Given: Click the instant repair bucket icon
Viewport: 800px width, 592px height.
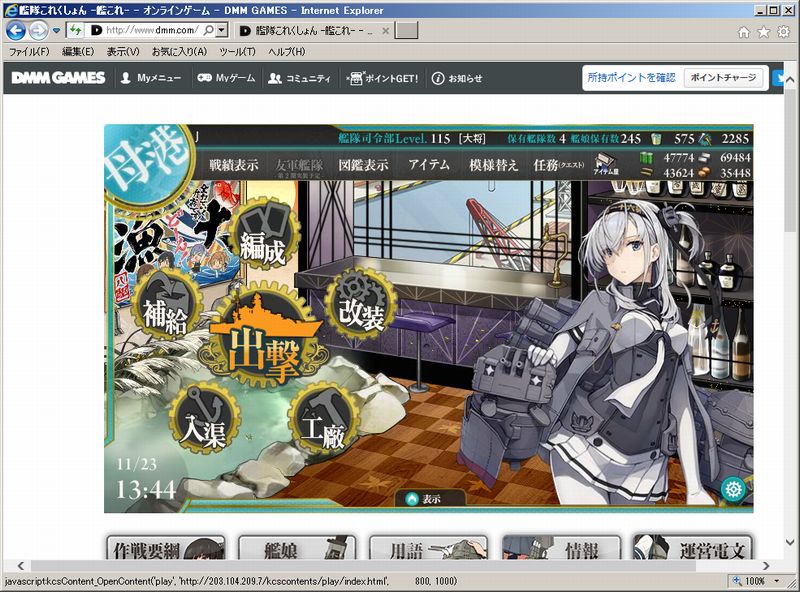Looking at the screenshot, I should coord(656,139).
